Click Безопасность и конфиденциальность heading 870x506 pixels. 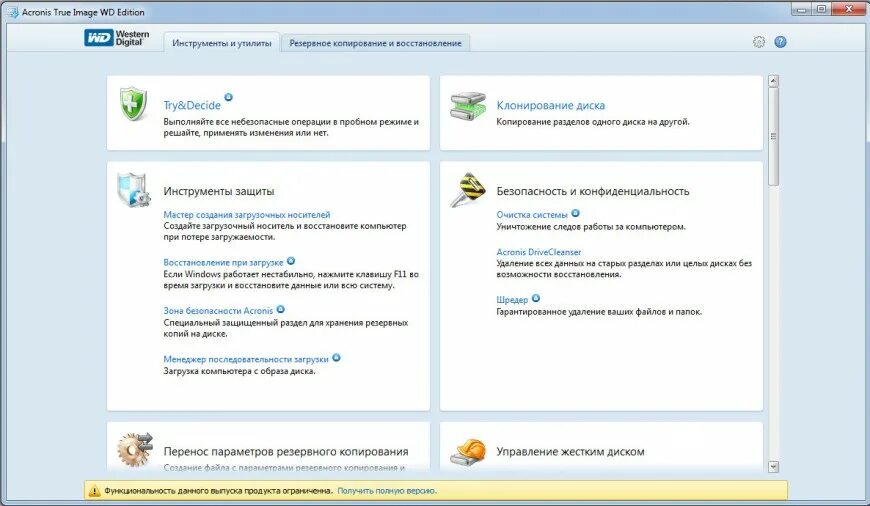tap(593, 191)
